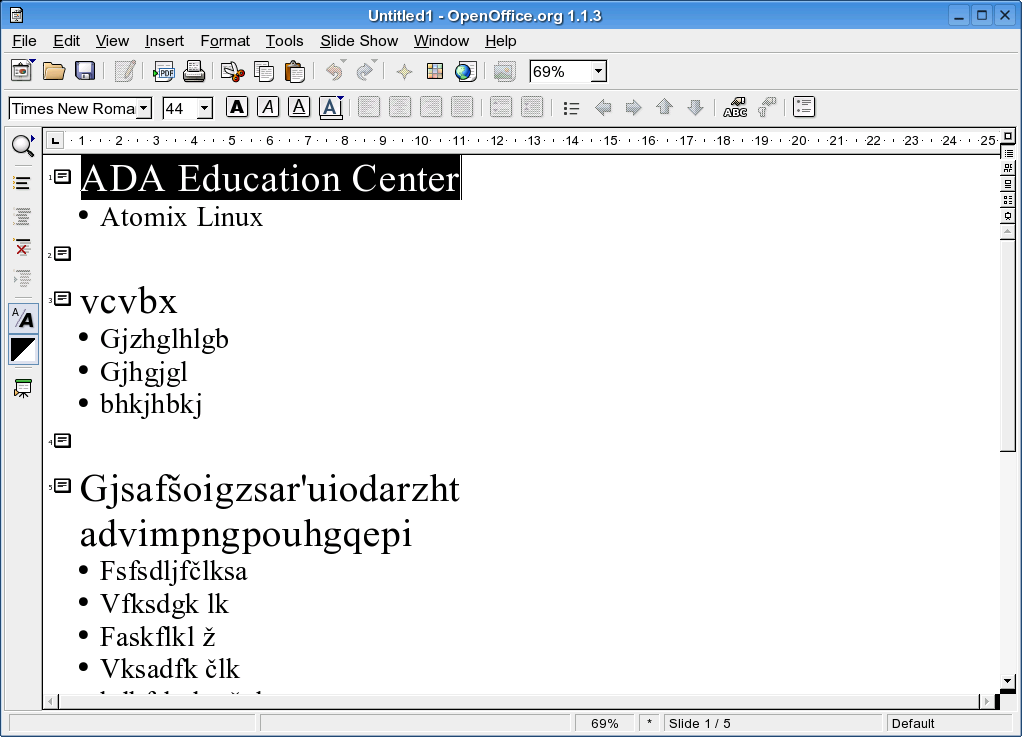Screen dimensions: 1022x737
Task: Click the slide icon beside 'vcvbx'
Action: pyautogui.click(x=62, y=298)
